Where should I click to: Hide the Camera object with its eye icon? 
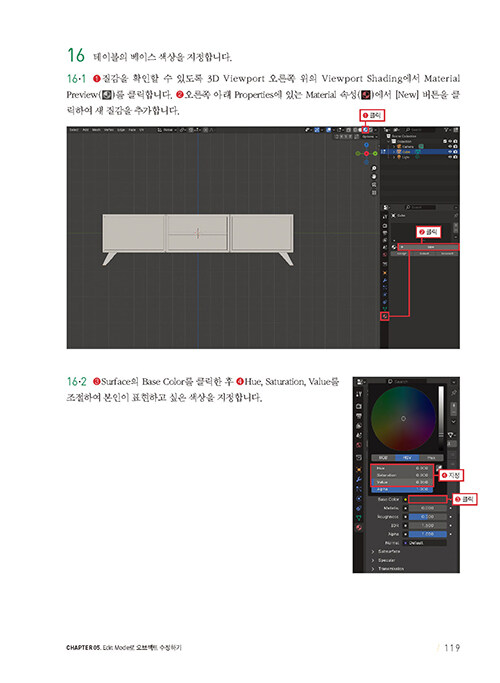coord(450,147)
